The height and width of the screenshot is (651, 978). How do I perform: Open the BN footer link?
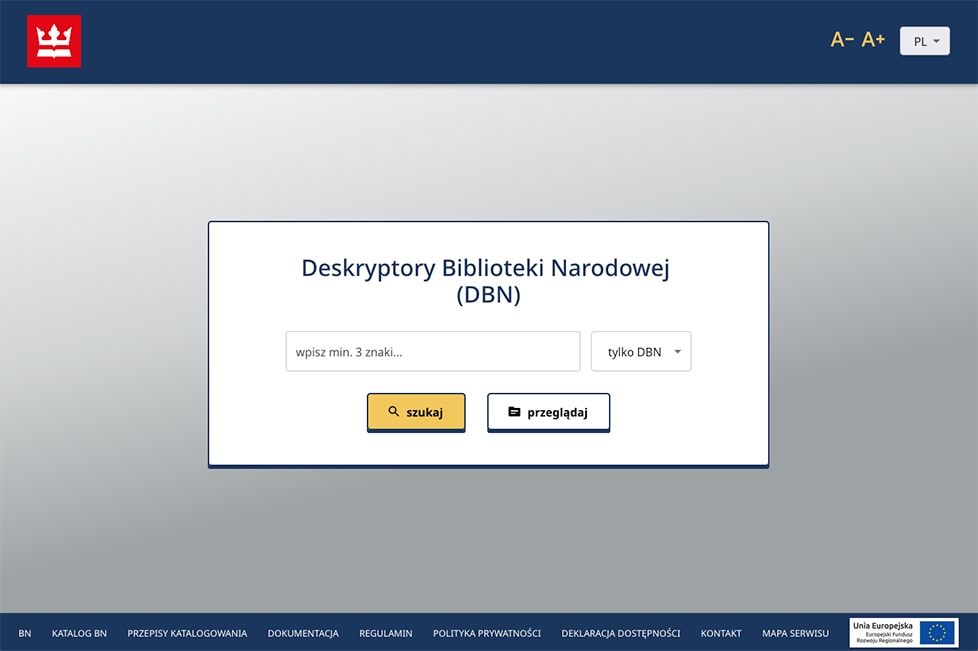click(x=25, y=634)
